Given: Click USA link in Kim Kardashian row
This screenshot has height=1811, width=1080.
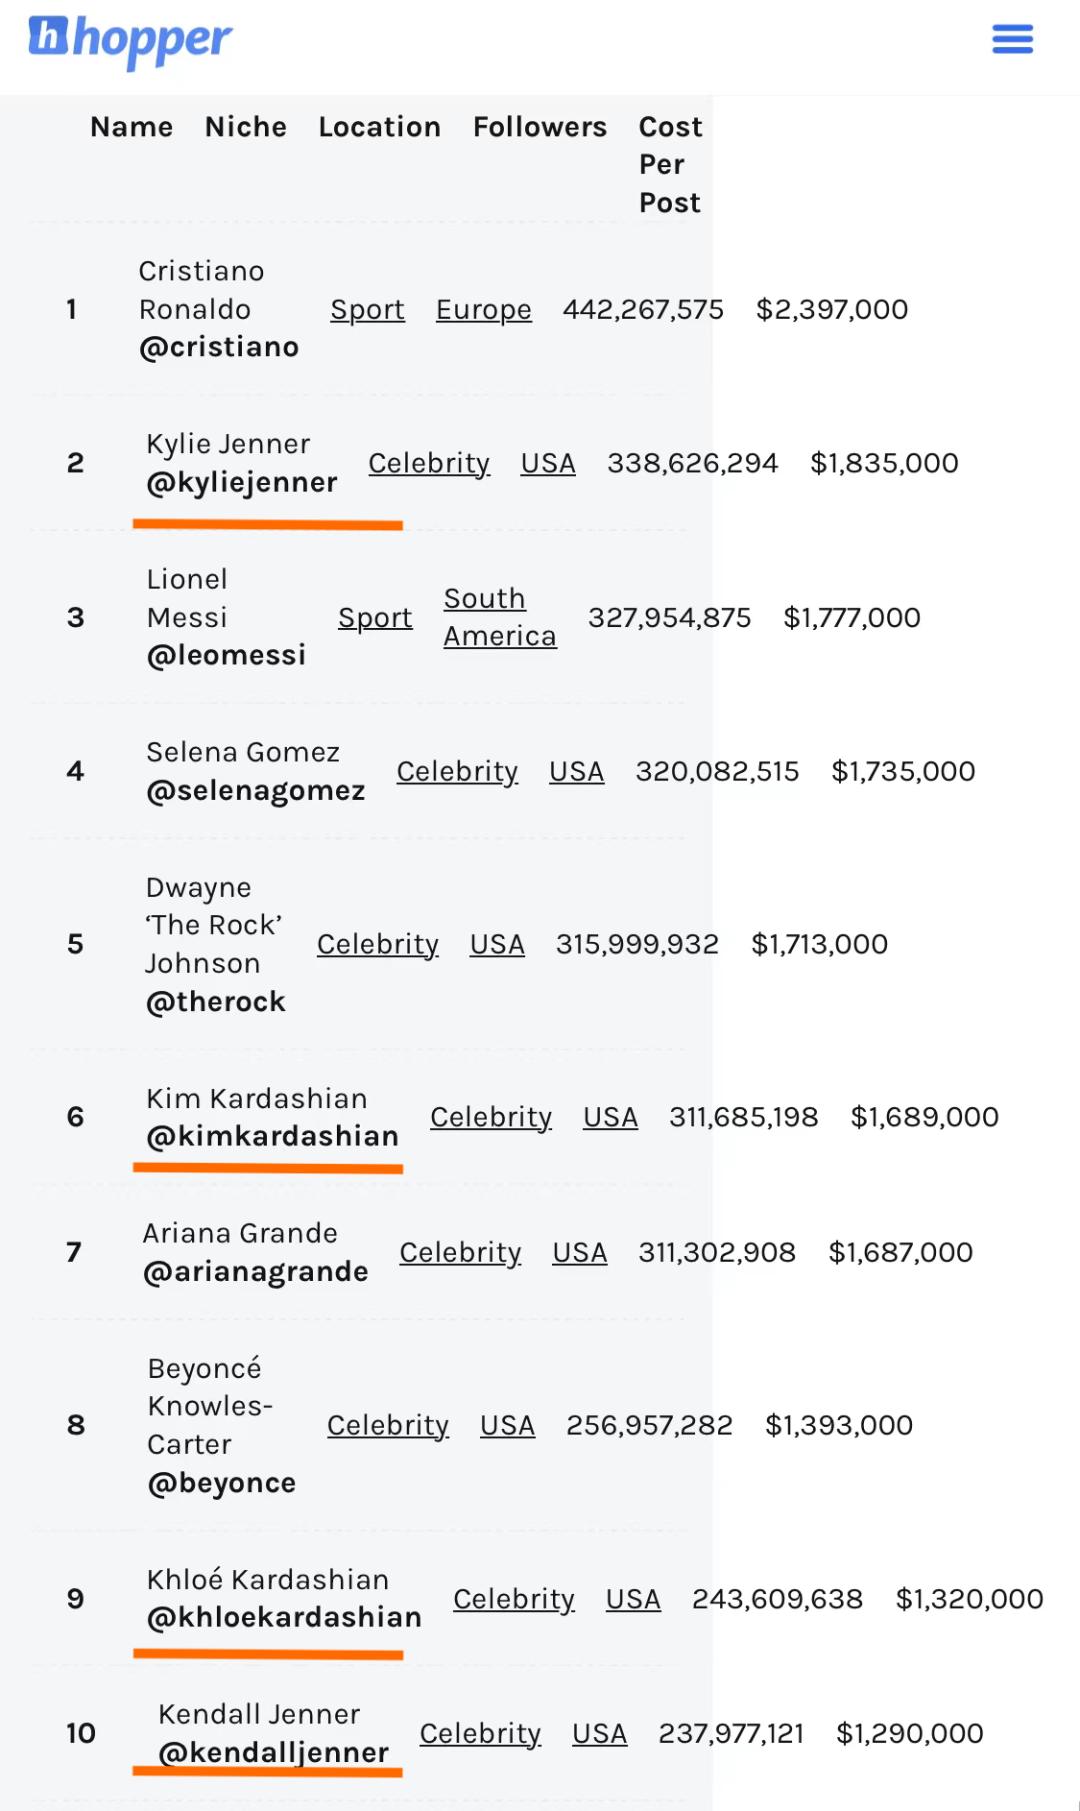Looking at the screenshot, I should pos(610,1118).
